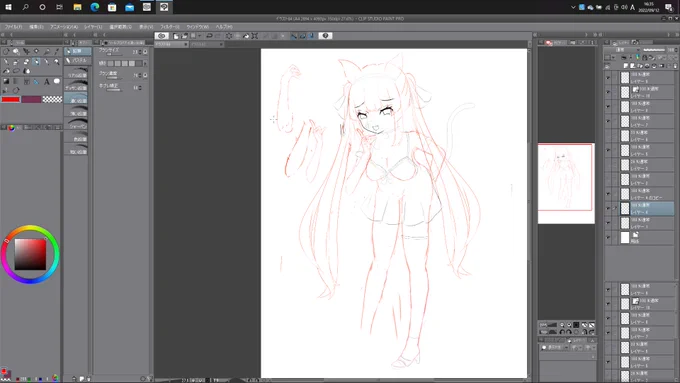Screen dimensions: 680x383
Task: Select the purple sub color swatch
Action: [x=31, y=99]
